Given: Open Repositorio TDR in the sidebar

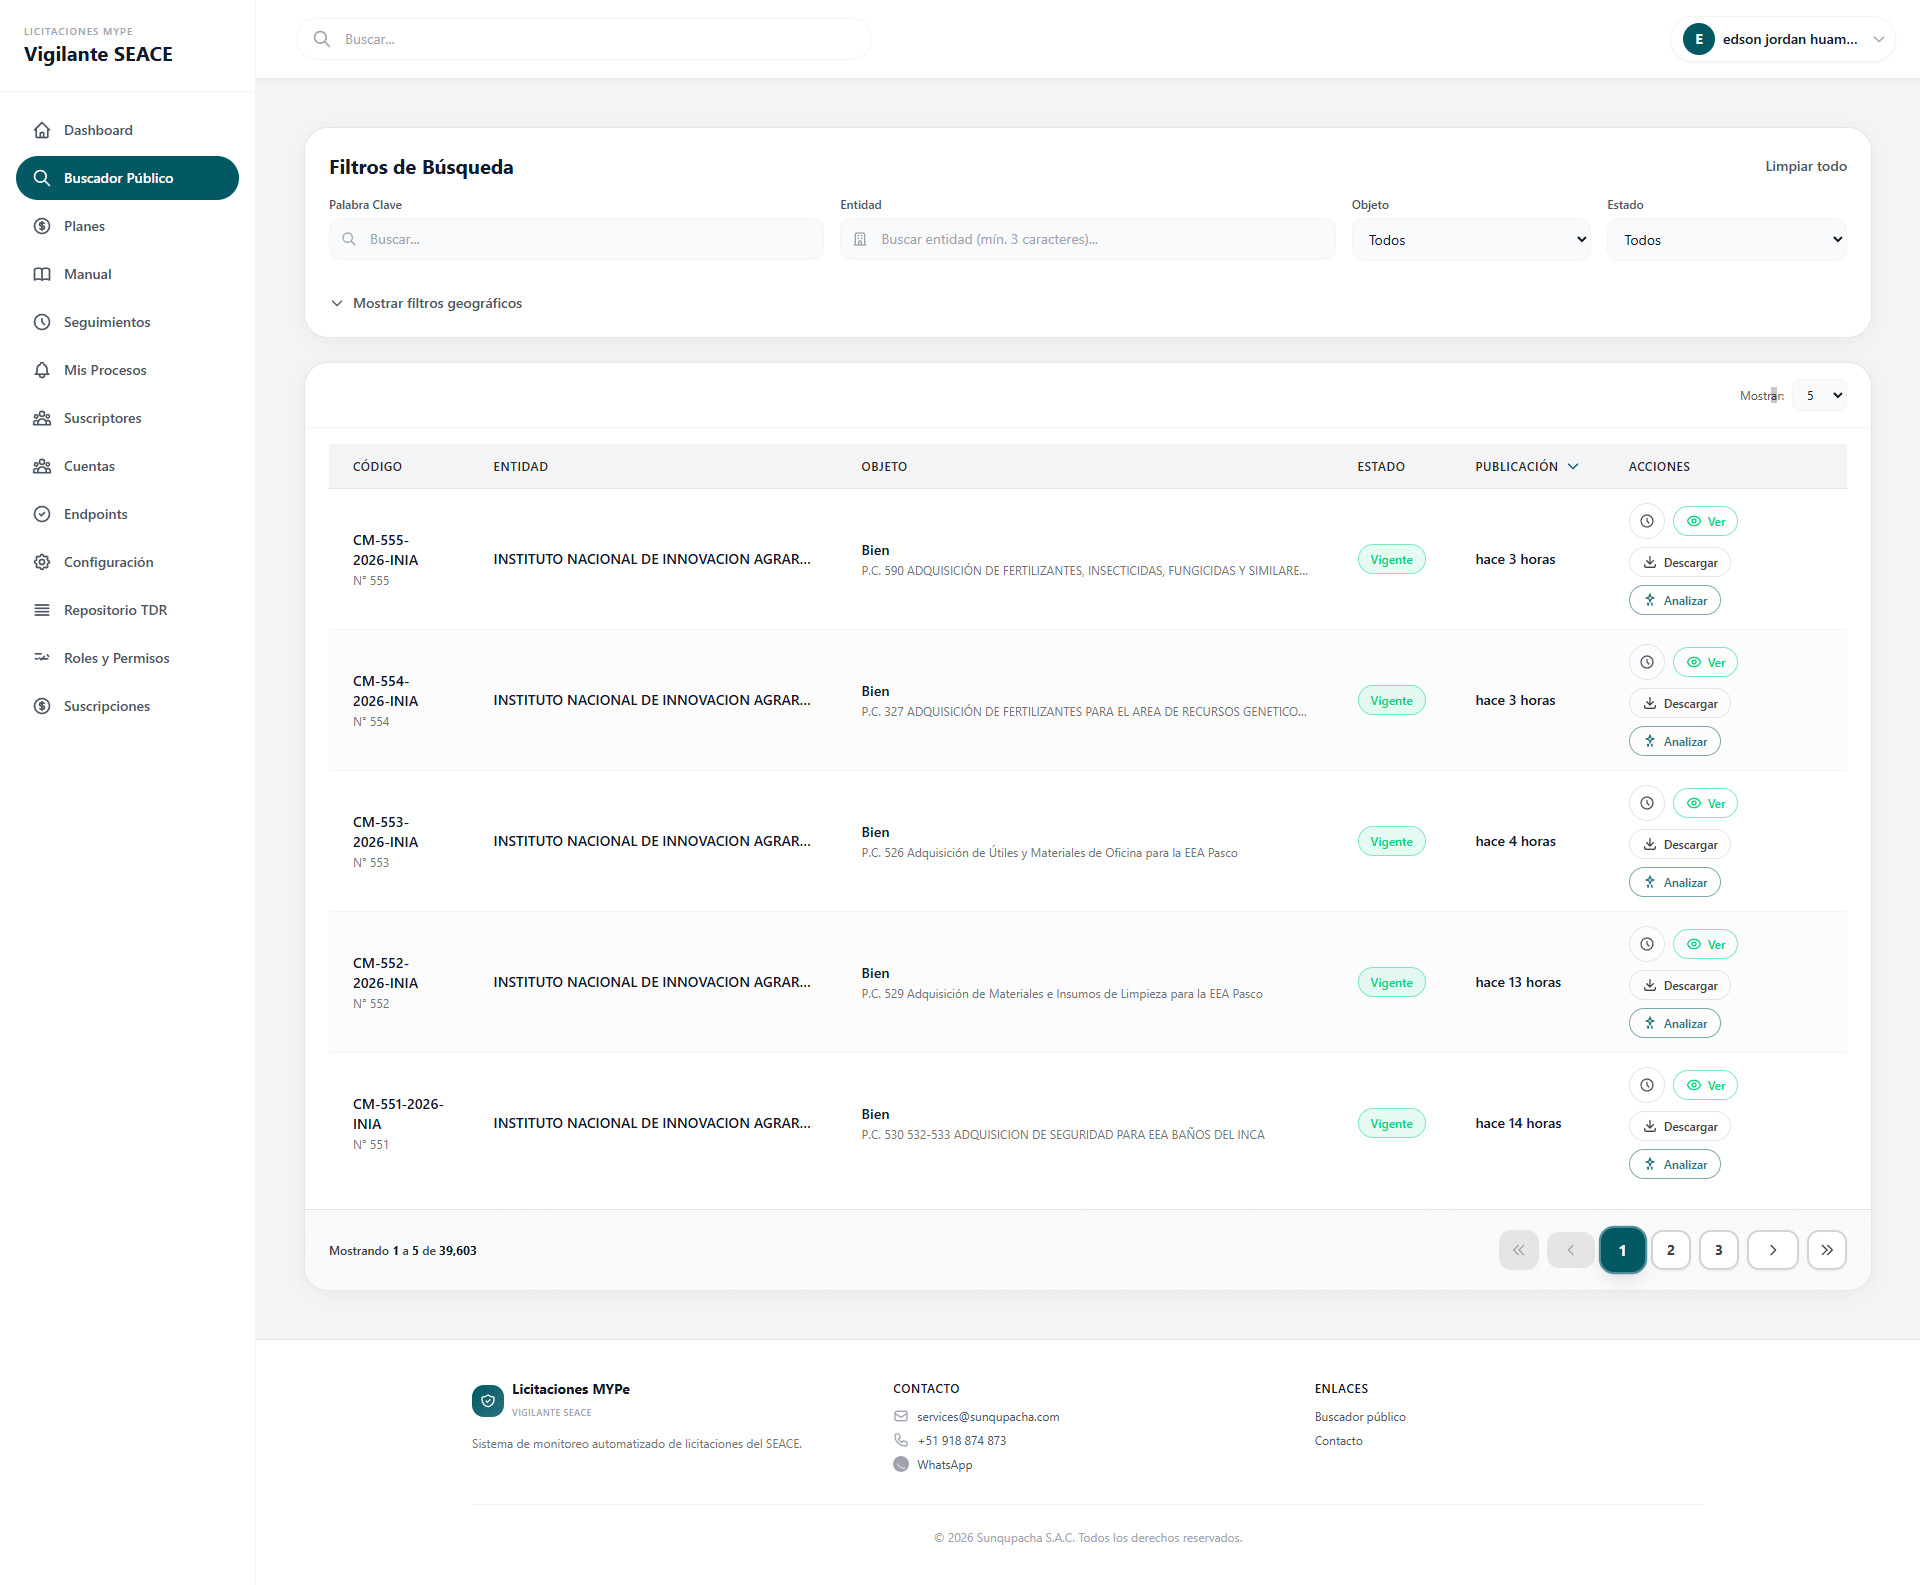Looking at the screenshot, I should [x=115, y=610].
